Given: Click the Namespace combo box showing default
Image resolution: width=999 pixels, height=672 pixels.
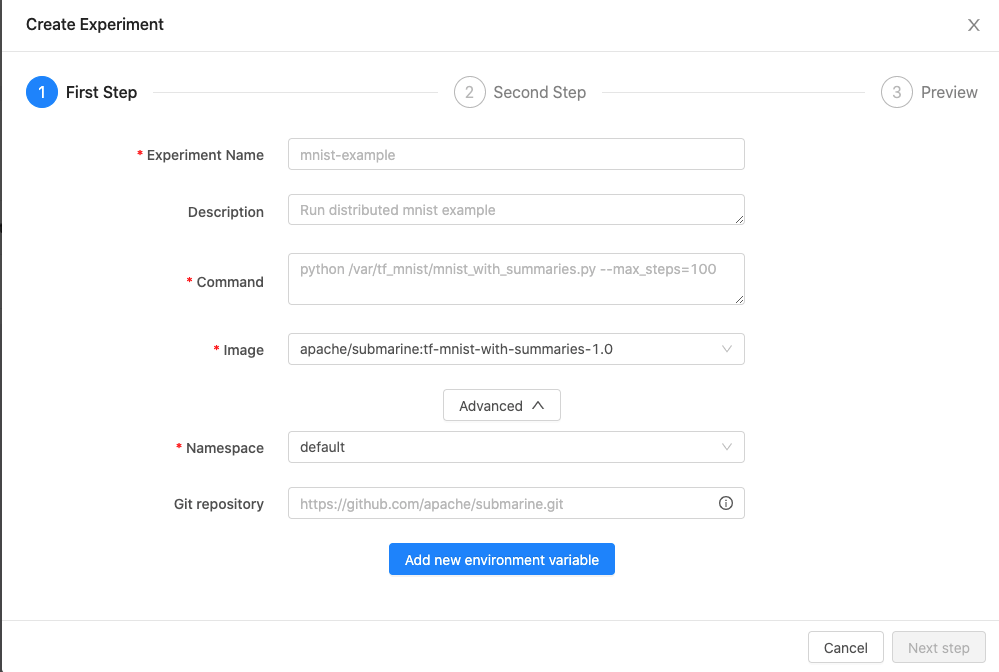Looking at the screenshot, I should [x=500, y=447].
